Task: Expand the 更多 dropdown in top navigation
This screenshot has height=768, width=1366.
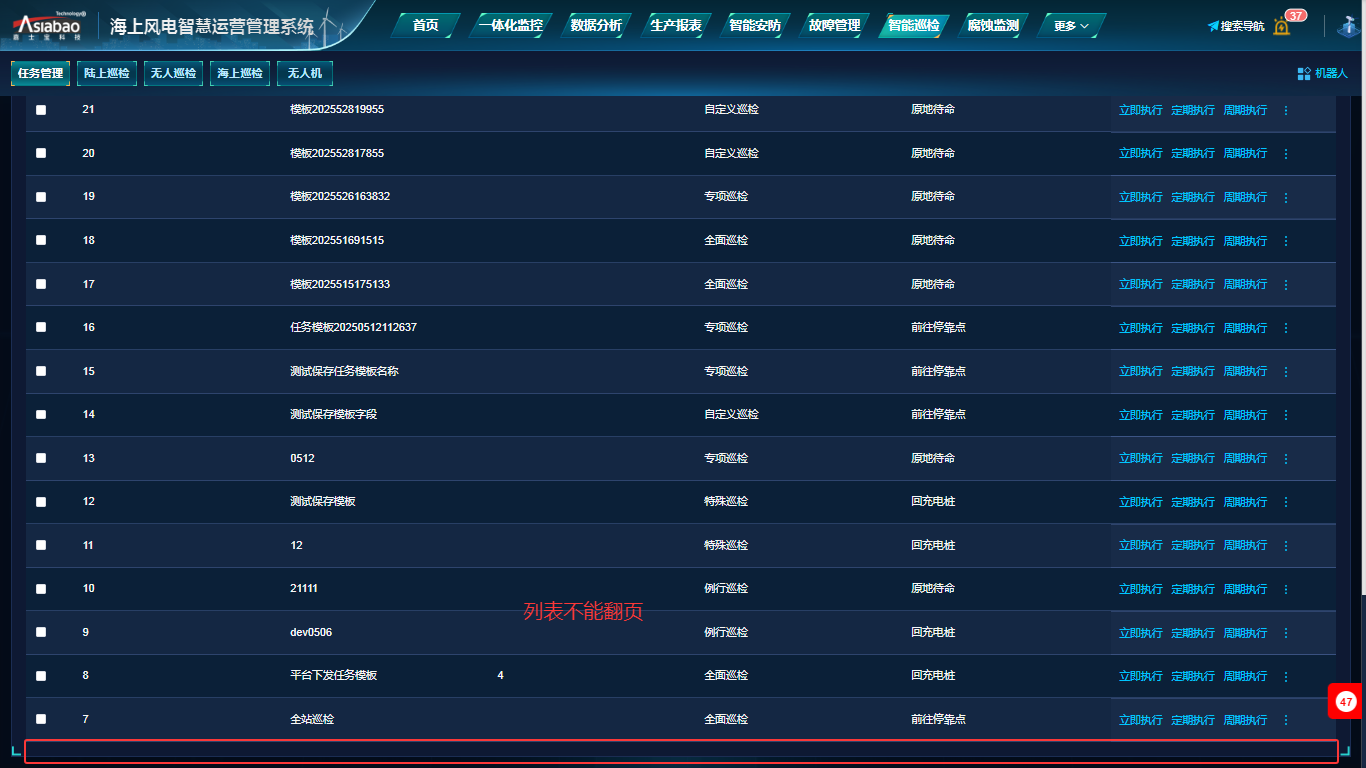Action: 1071,26
